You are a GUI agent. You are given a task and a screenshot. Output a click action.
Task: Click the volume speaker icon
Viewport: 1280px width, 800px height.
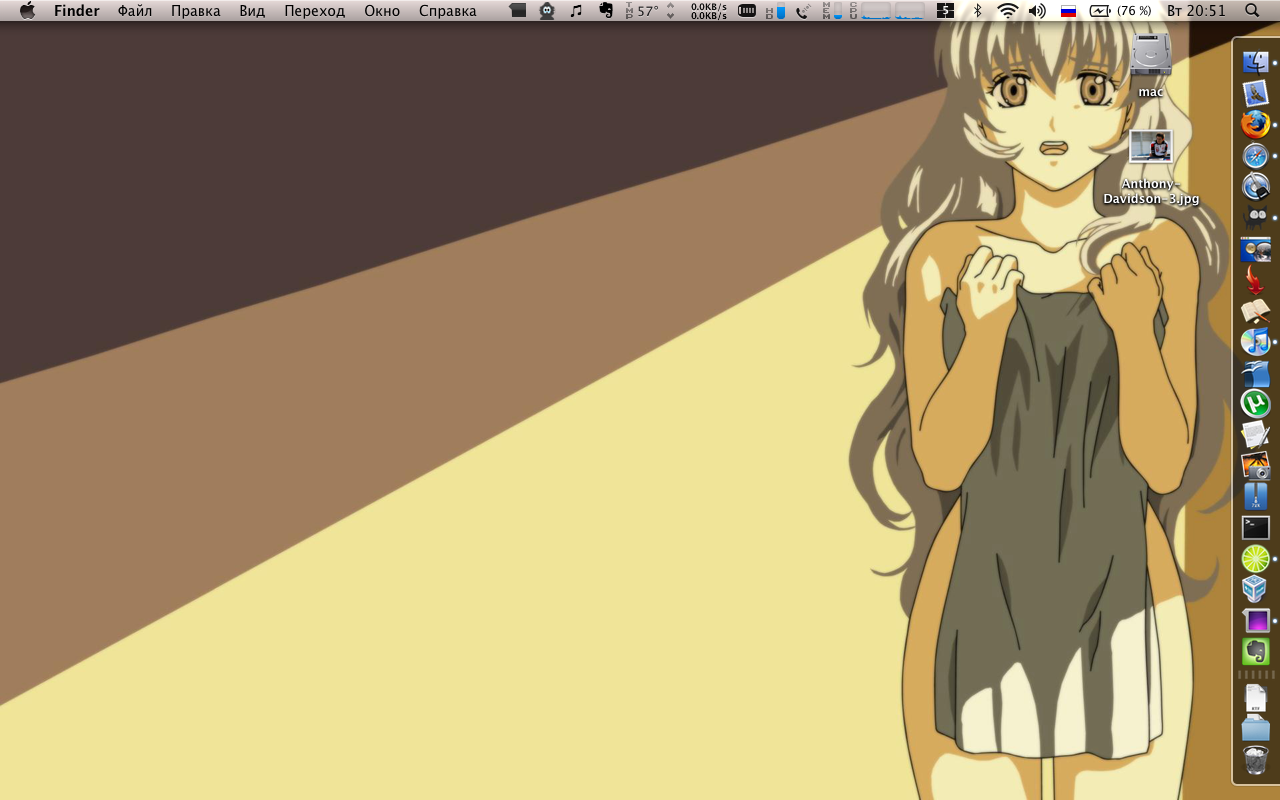pyautogui.click(x=1037, y=11)
